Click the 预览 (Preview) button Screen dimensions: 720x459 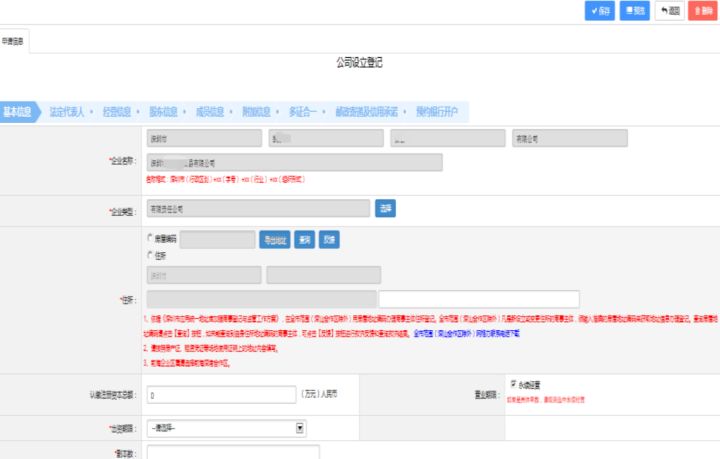click(x=634, y=11)
